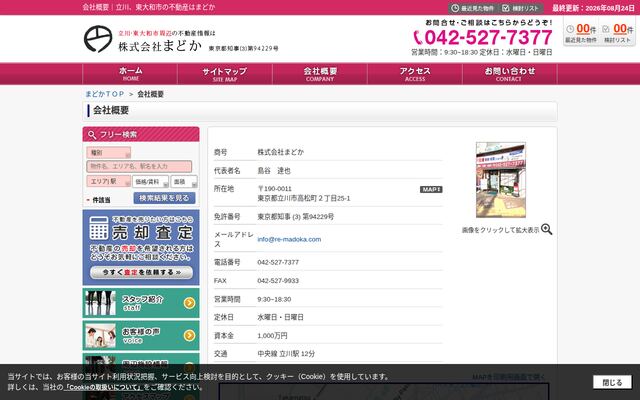This screenshot has height=400, width=640.
Task: Click the search magnifier icon in フリー検索 header
Action: tap(92, 135)
